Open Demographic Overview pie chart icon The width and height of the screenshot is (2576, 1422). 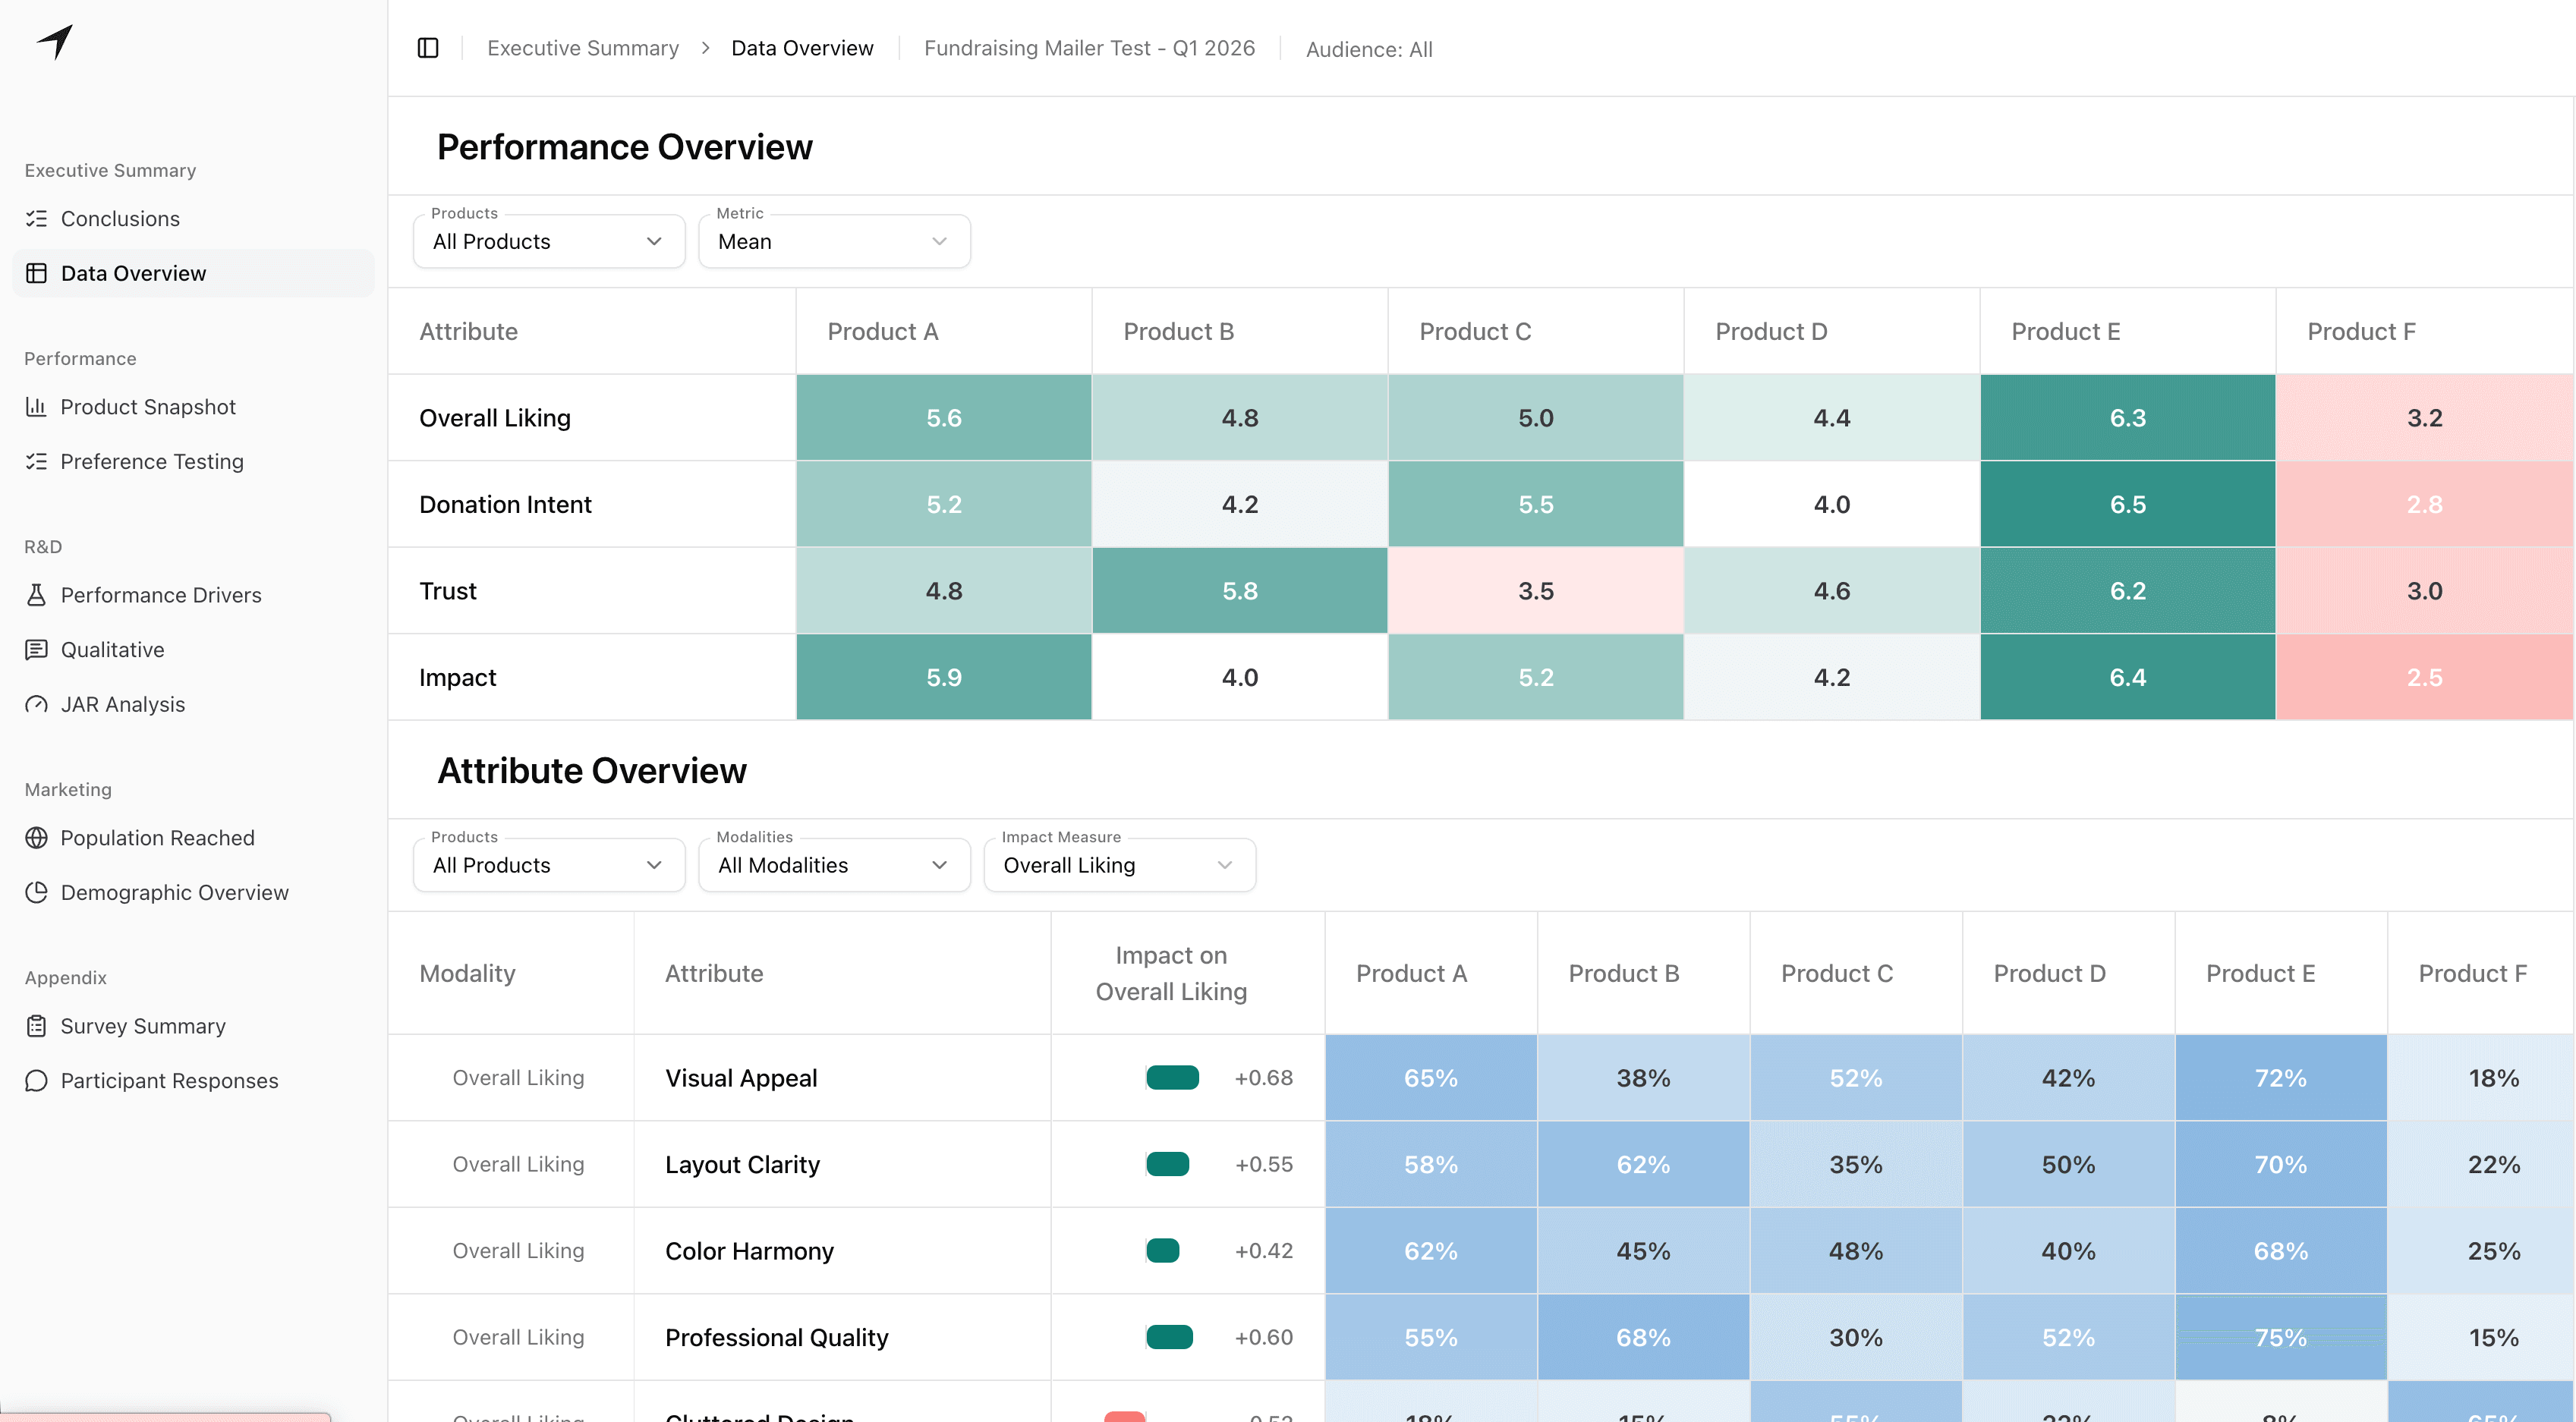point(37,892)
